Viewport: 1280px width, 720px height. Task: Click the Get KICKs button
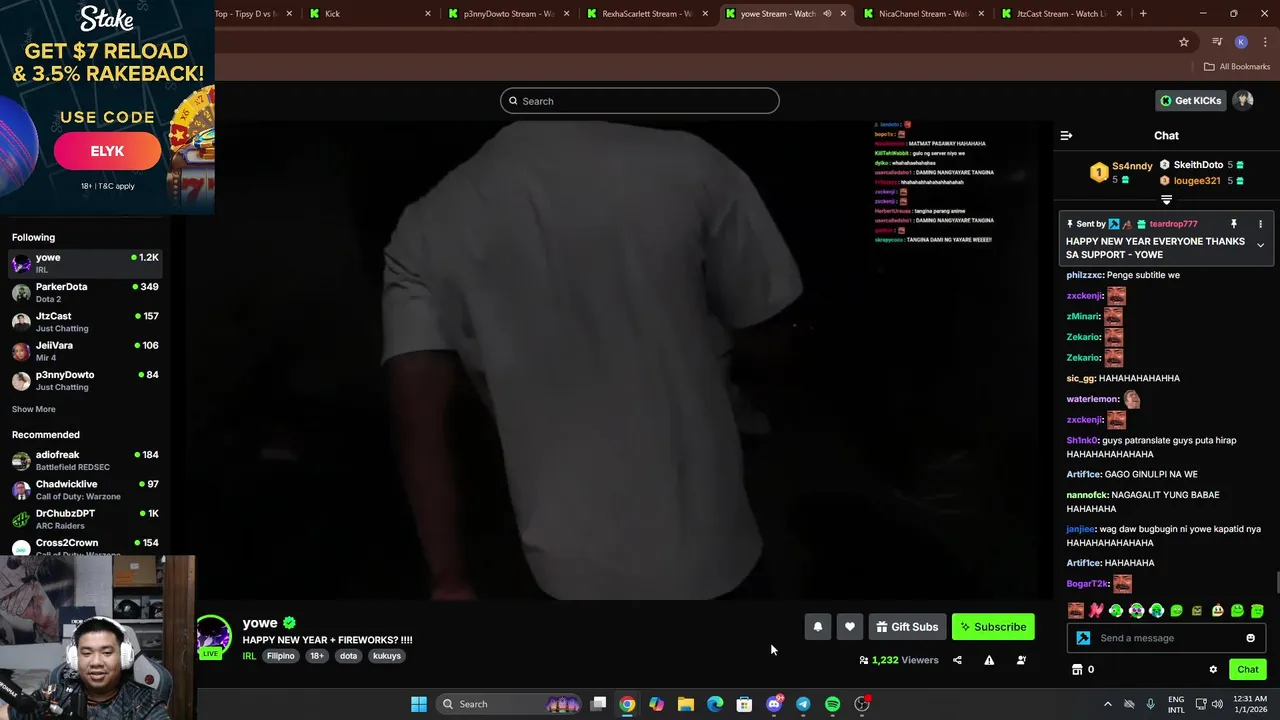[x=1190, y=100]
